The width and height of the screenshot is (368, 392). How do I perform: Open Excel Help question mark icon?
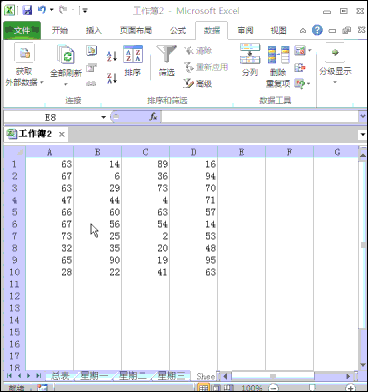pos(317,31)
